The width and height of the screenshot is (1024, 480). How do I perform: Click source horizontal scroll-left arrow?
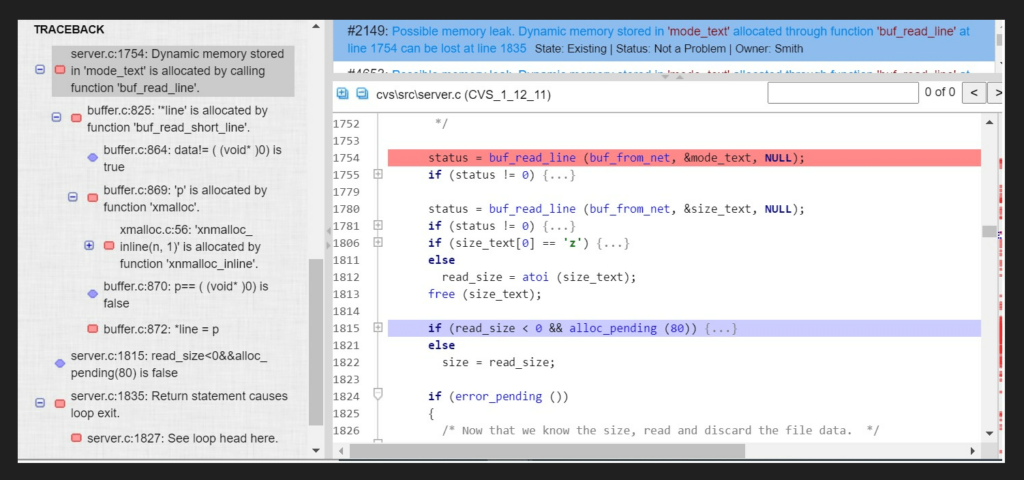[x=340, y=451]
